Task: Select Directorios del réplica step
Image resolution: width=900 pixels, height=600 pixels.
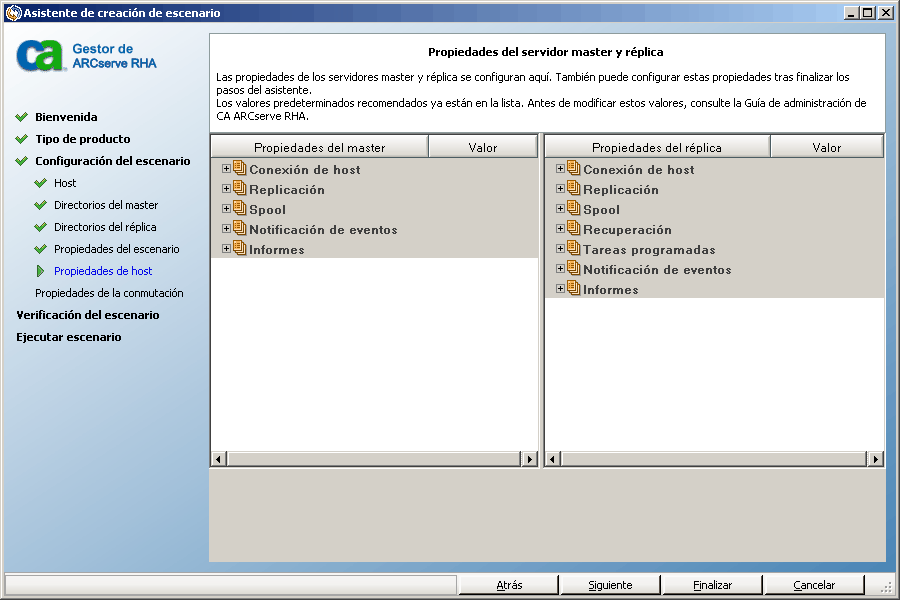Action: [105, 227]
